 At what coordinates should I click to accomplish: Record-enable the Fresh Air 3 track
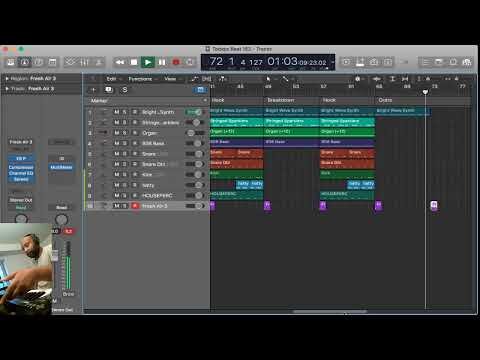(x=135, y=206)
